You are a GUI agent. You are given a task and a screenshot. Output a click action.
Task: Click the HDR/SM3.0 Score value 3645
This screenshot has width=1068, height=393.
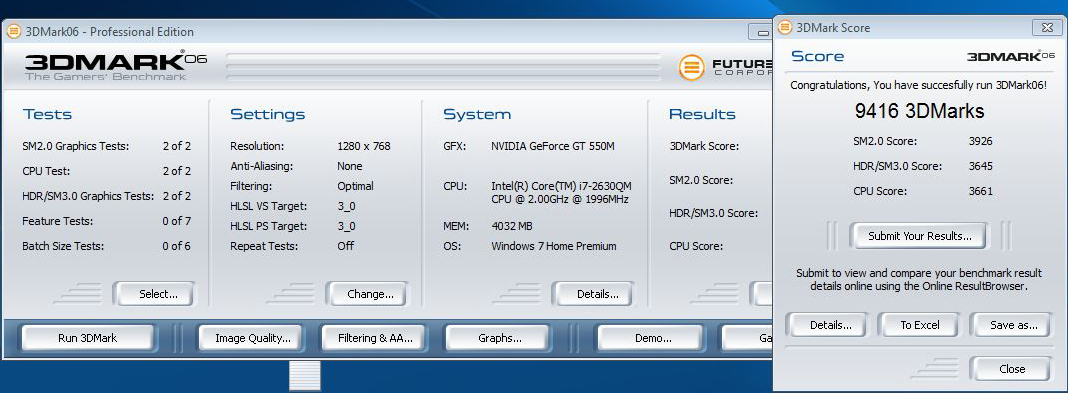point(981,166)
